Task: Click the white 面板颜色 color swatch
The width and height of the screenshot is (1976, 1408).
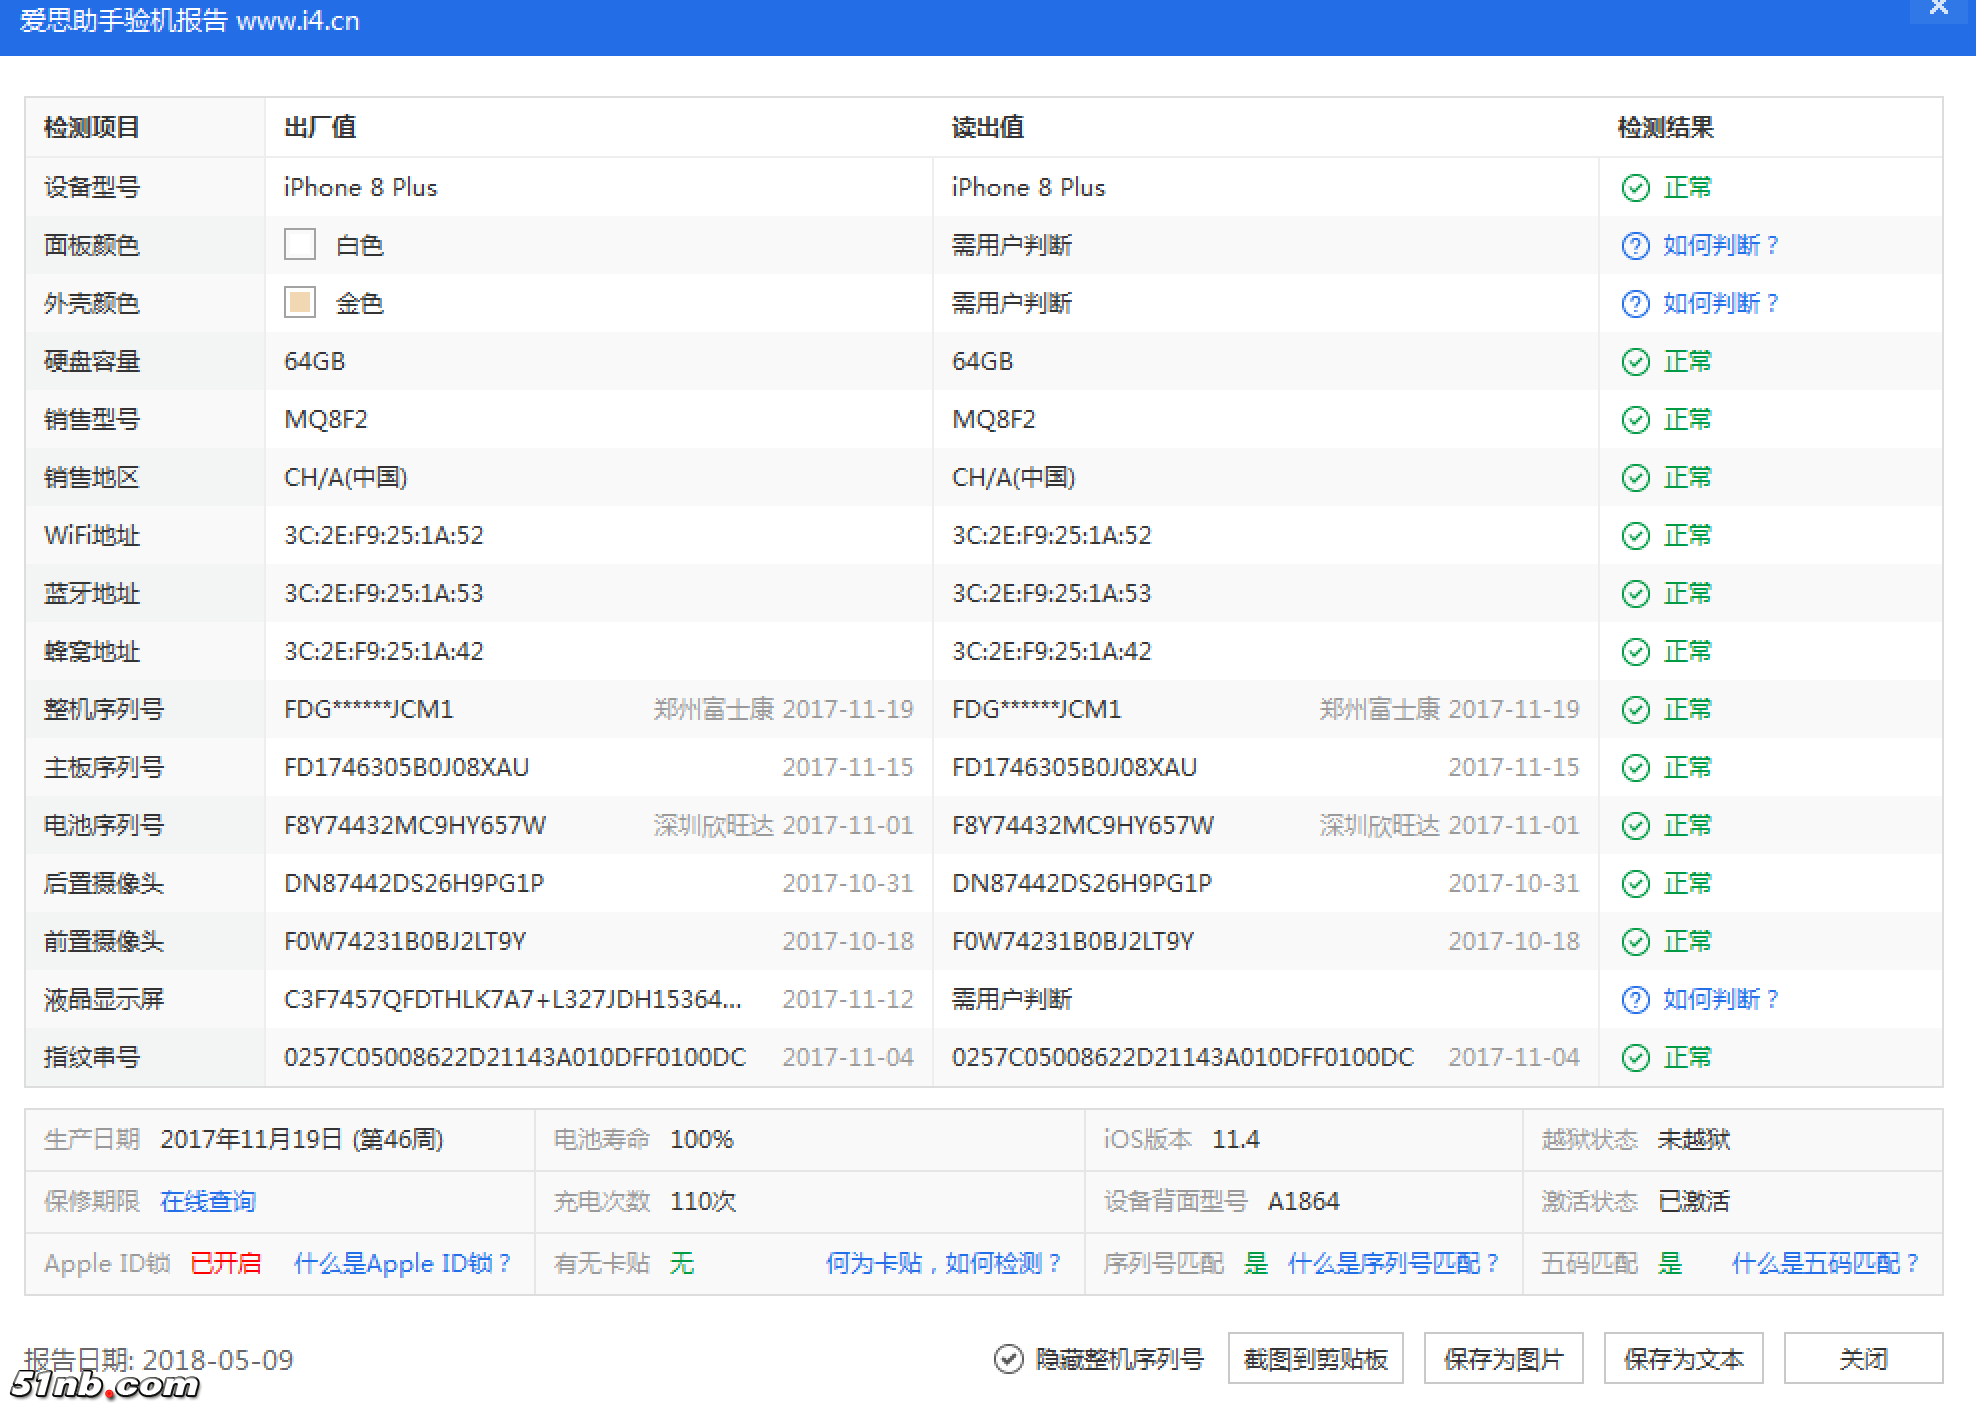Action: click(x=300, y=245)
